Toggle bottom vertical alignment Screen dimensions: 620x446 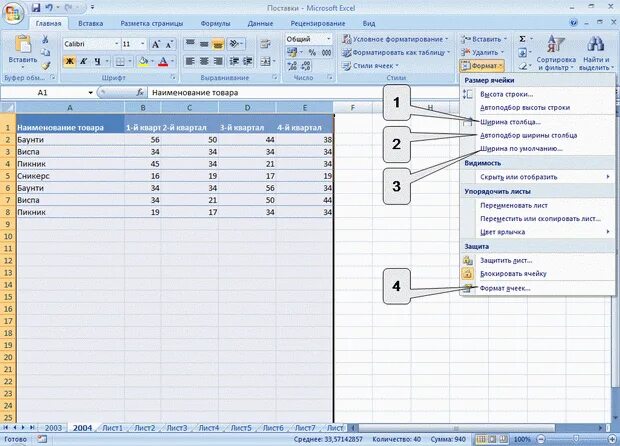218,43
